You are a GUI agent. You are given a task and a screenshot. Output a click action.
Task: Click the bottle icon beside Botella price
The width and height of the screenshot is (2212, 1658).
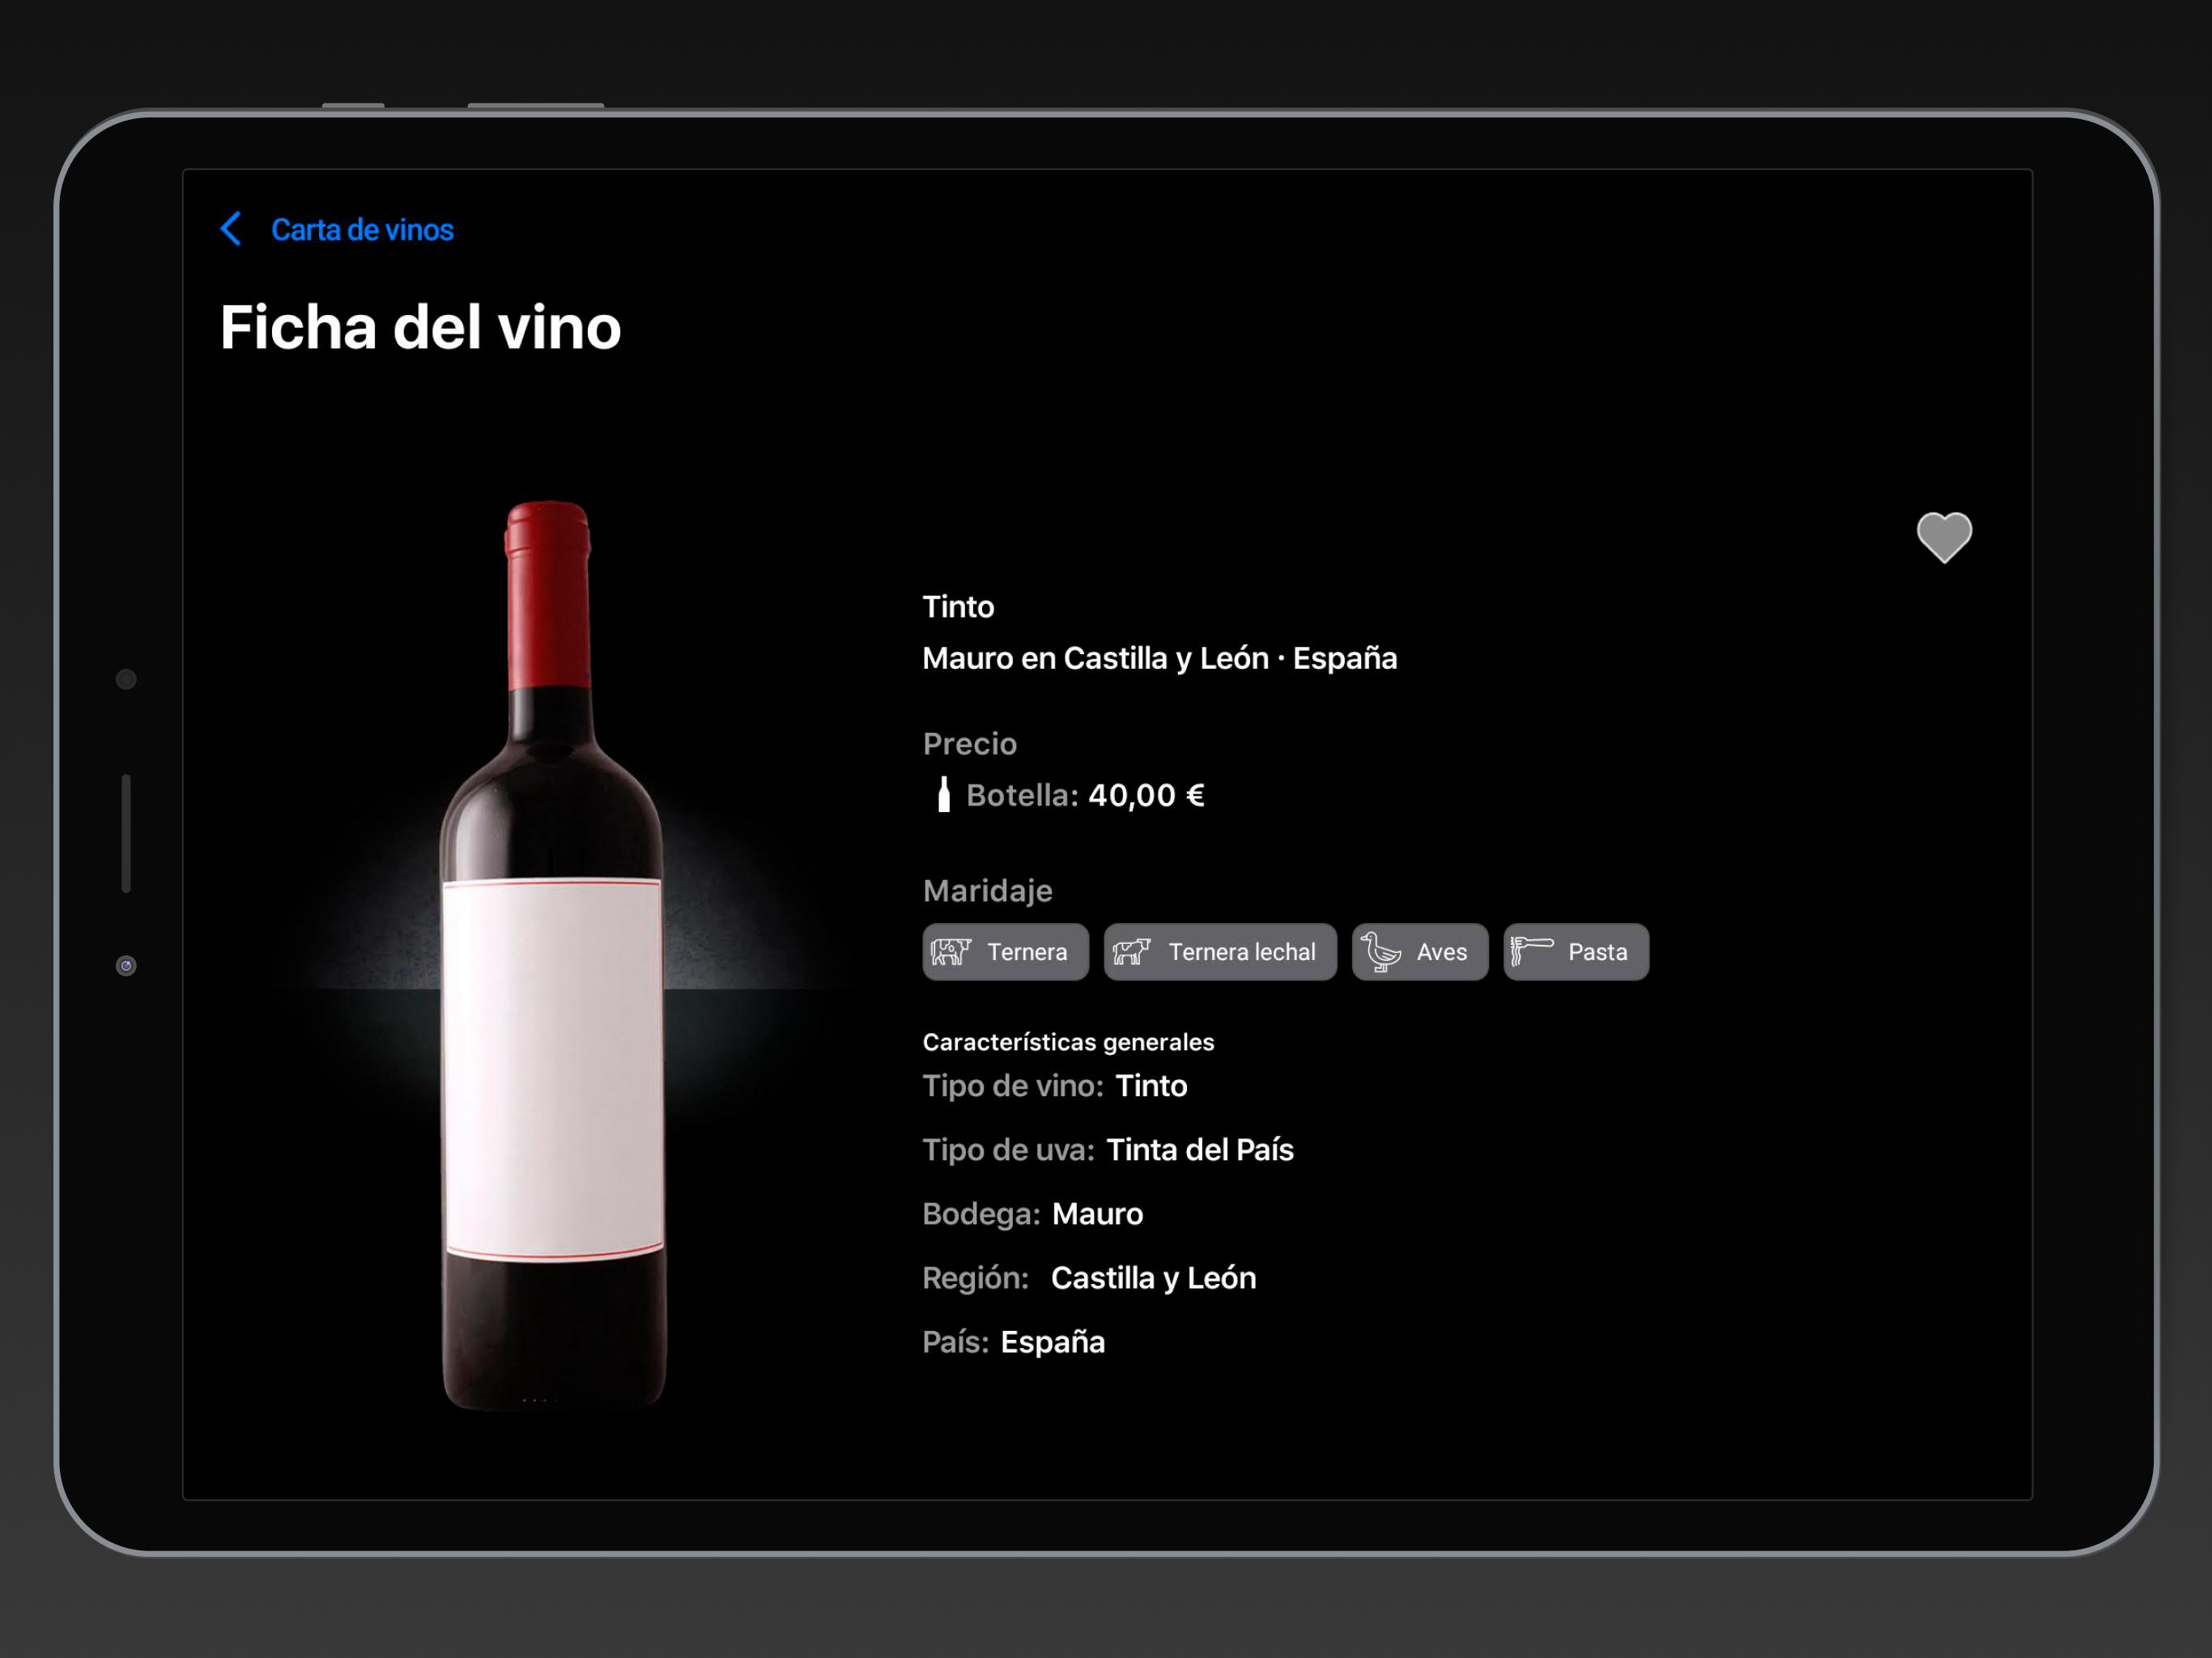coord(943,795)
